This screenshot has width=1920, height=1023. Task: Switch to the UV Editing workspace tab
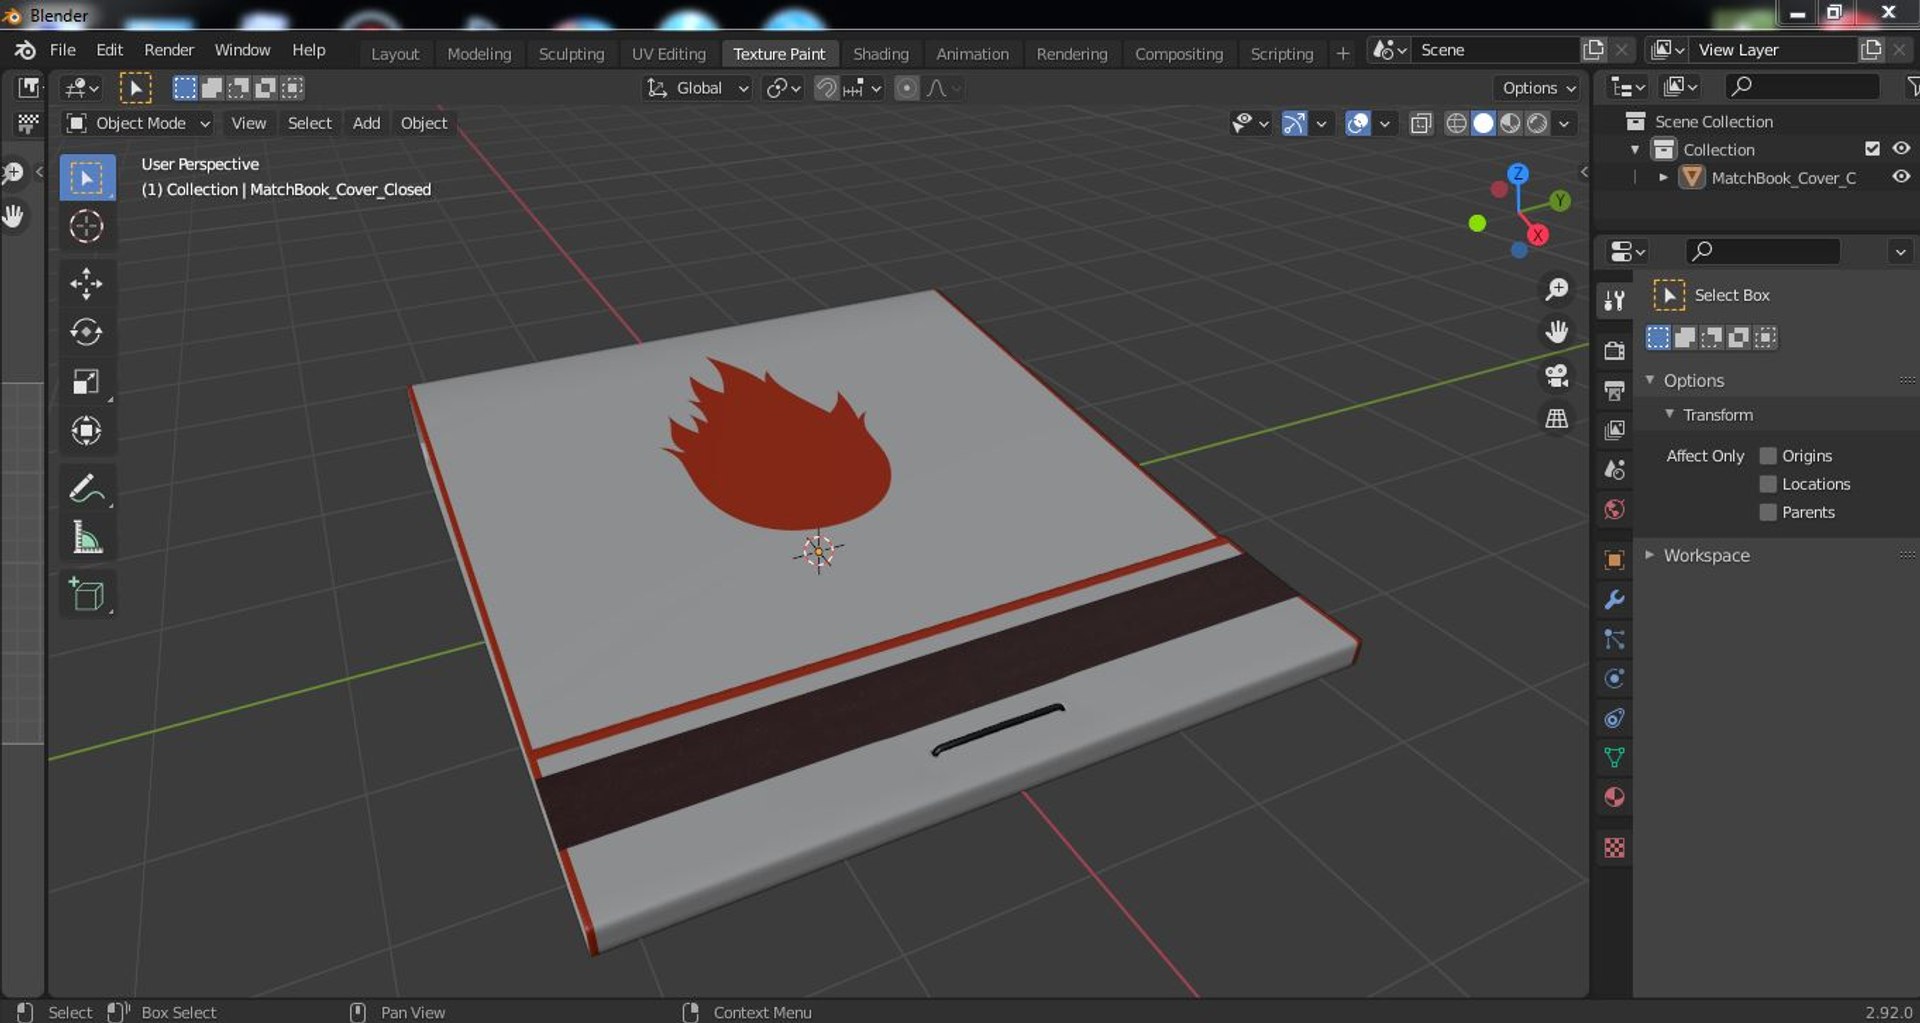(668, 54)
